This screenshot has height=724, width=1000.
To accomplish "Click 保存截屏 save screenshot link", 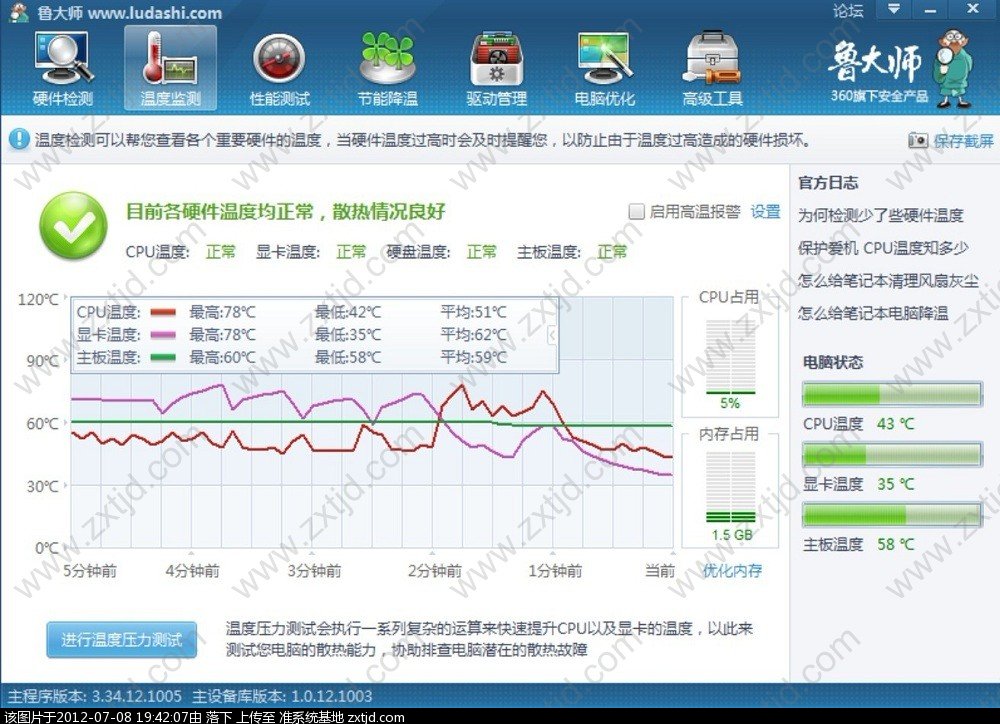I will tap(964, 140).
